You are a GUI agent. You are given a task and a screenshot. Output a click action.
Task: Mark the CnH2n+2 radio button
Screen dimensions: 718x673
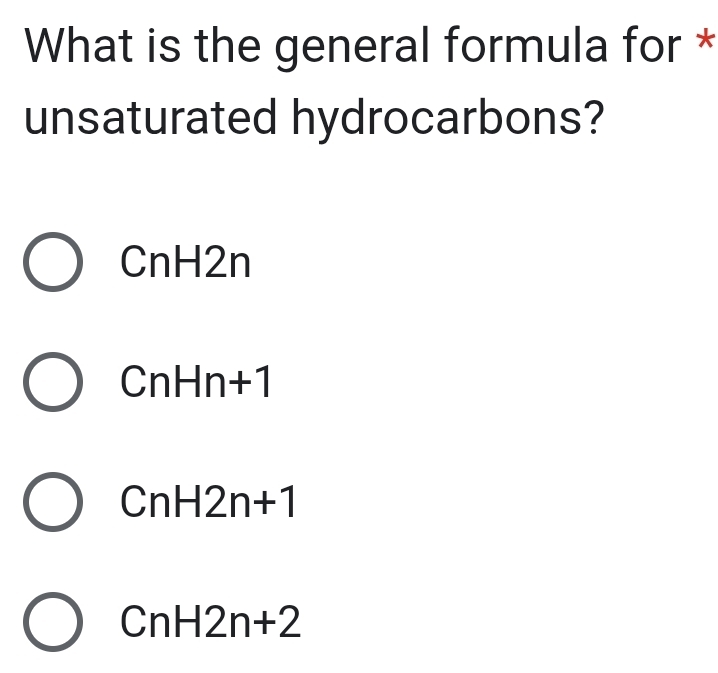pos(52,623)
